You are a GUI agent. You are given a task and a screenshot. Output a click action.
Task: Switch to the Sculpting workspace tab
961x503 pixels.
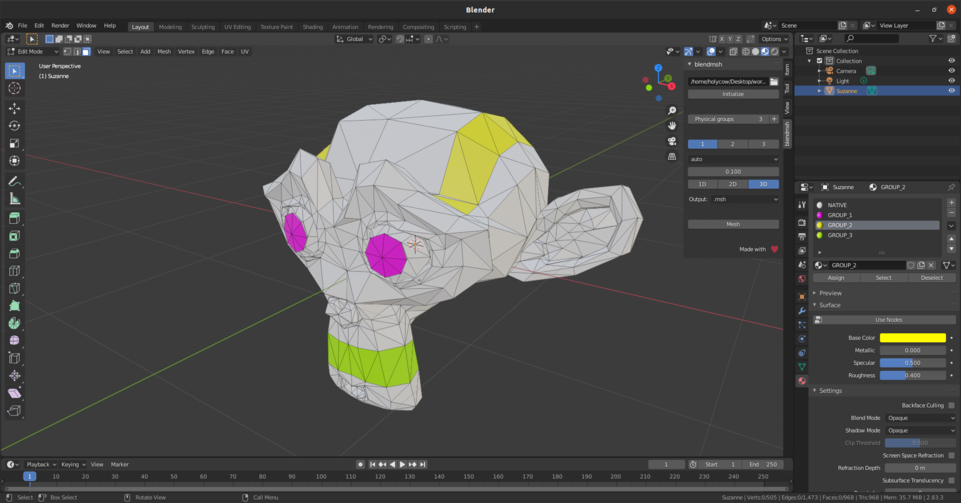(203, 27)
